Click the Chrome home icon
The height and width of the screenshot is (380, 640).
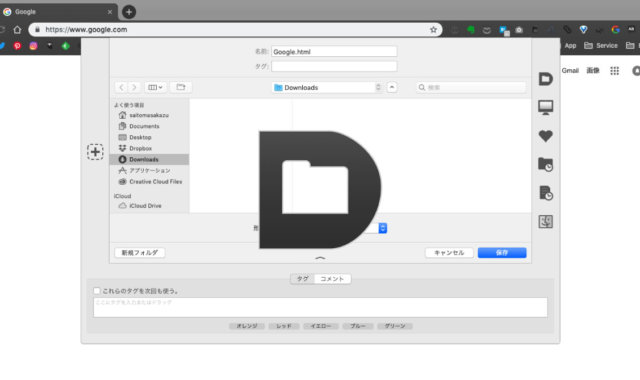point(17,29)
